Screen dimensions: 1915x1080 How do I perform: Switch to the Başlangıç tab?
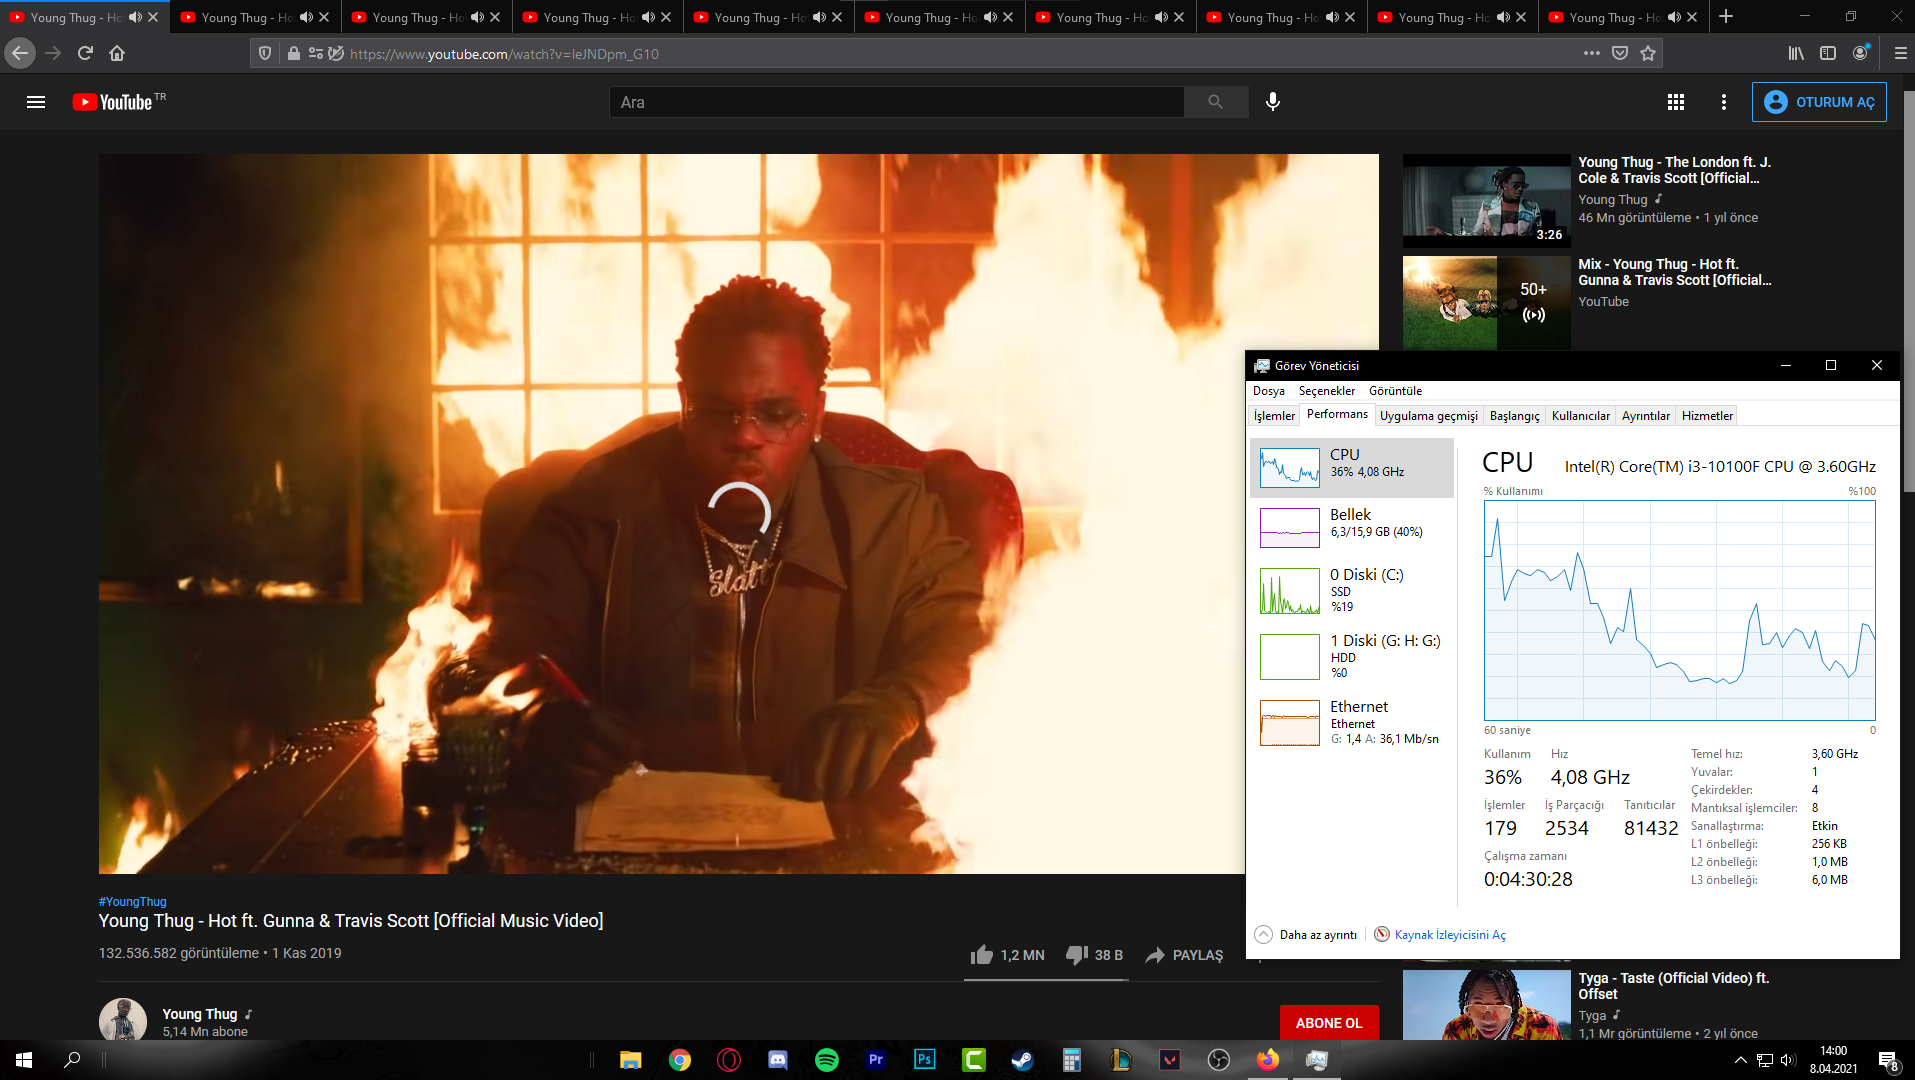pos(1514,416)
